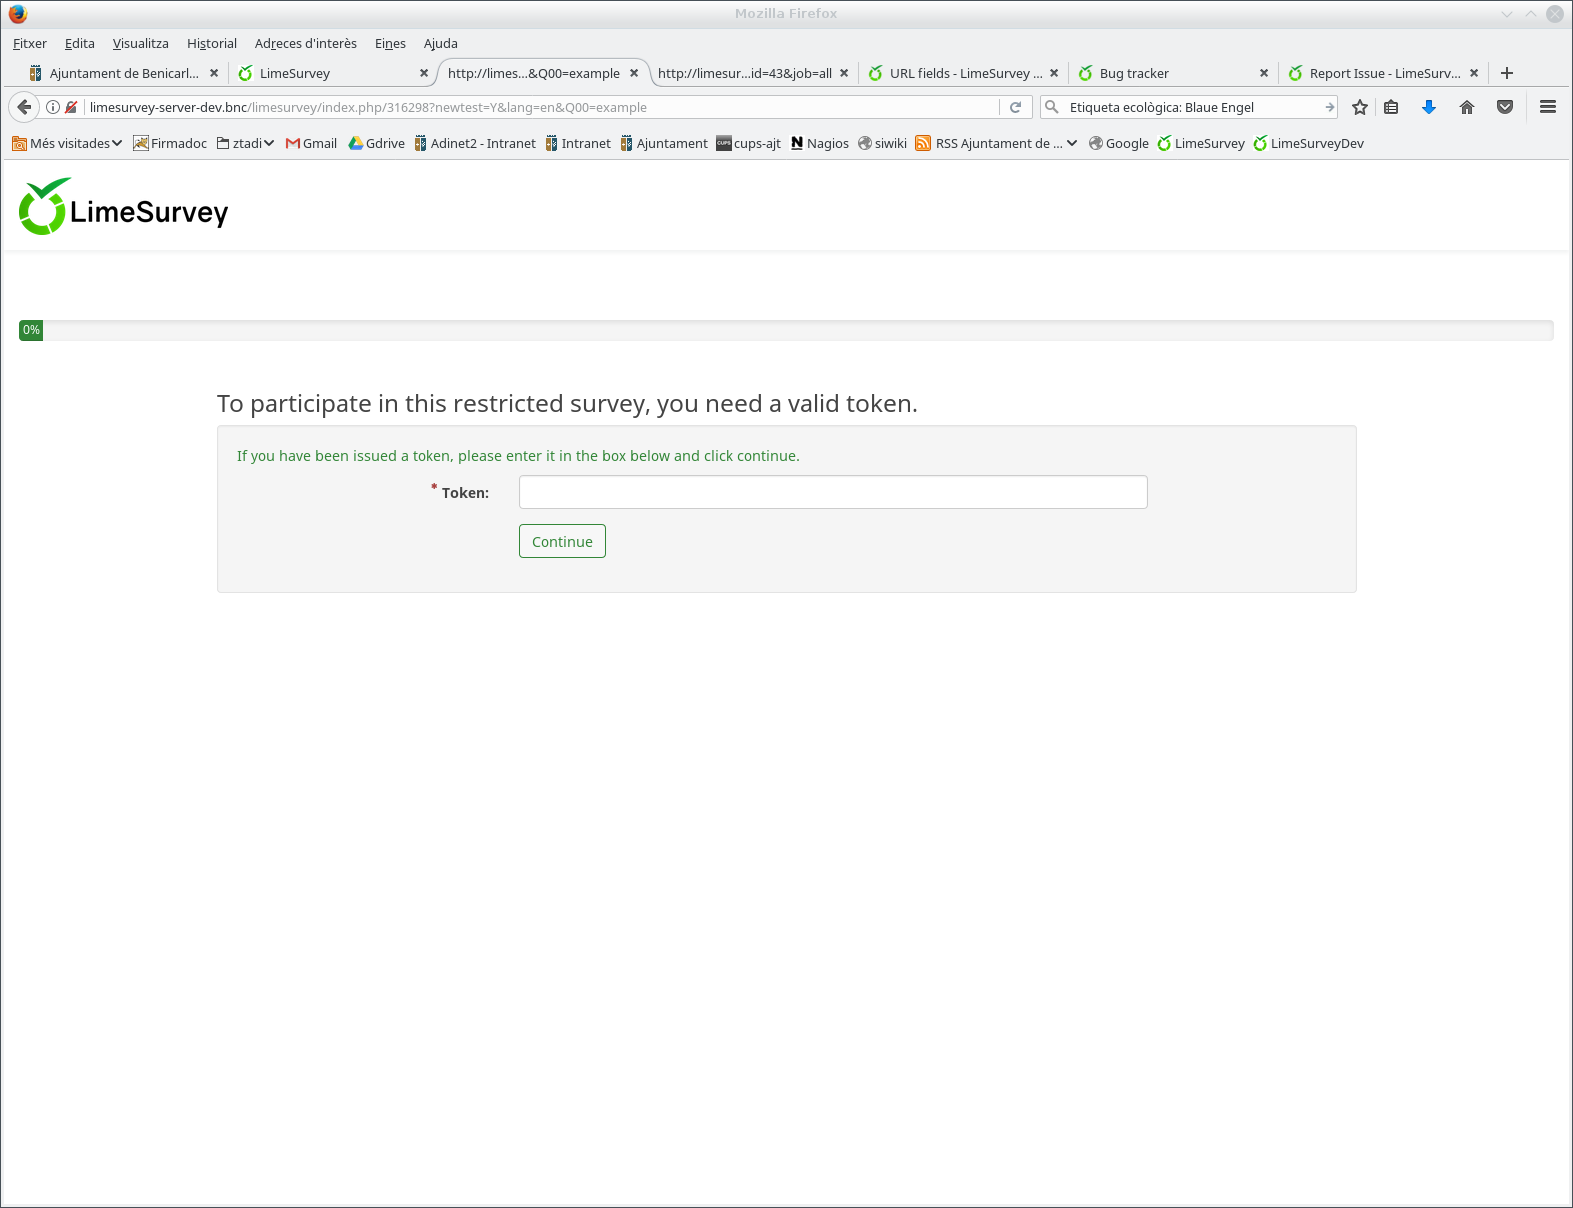This screenshot has width=1573, height=1208.
Task: Close the Bug tracker tab
Action: tap(1264, 73)
